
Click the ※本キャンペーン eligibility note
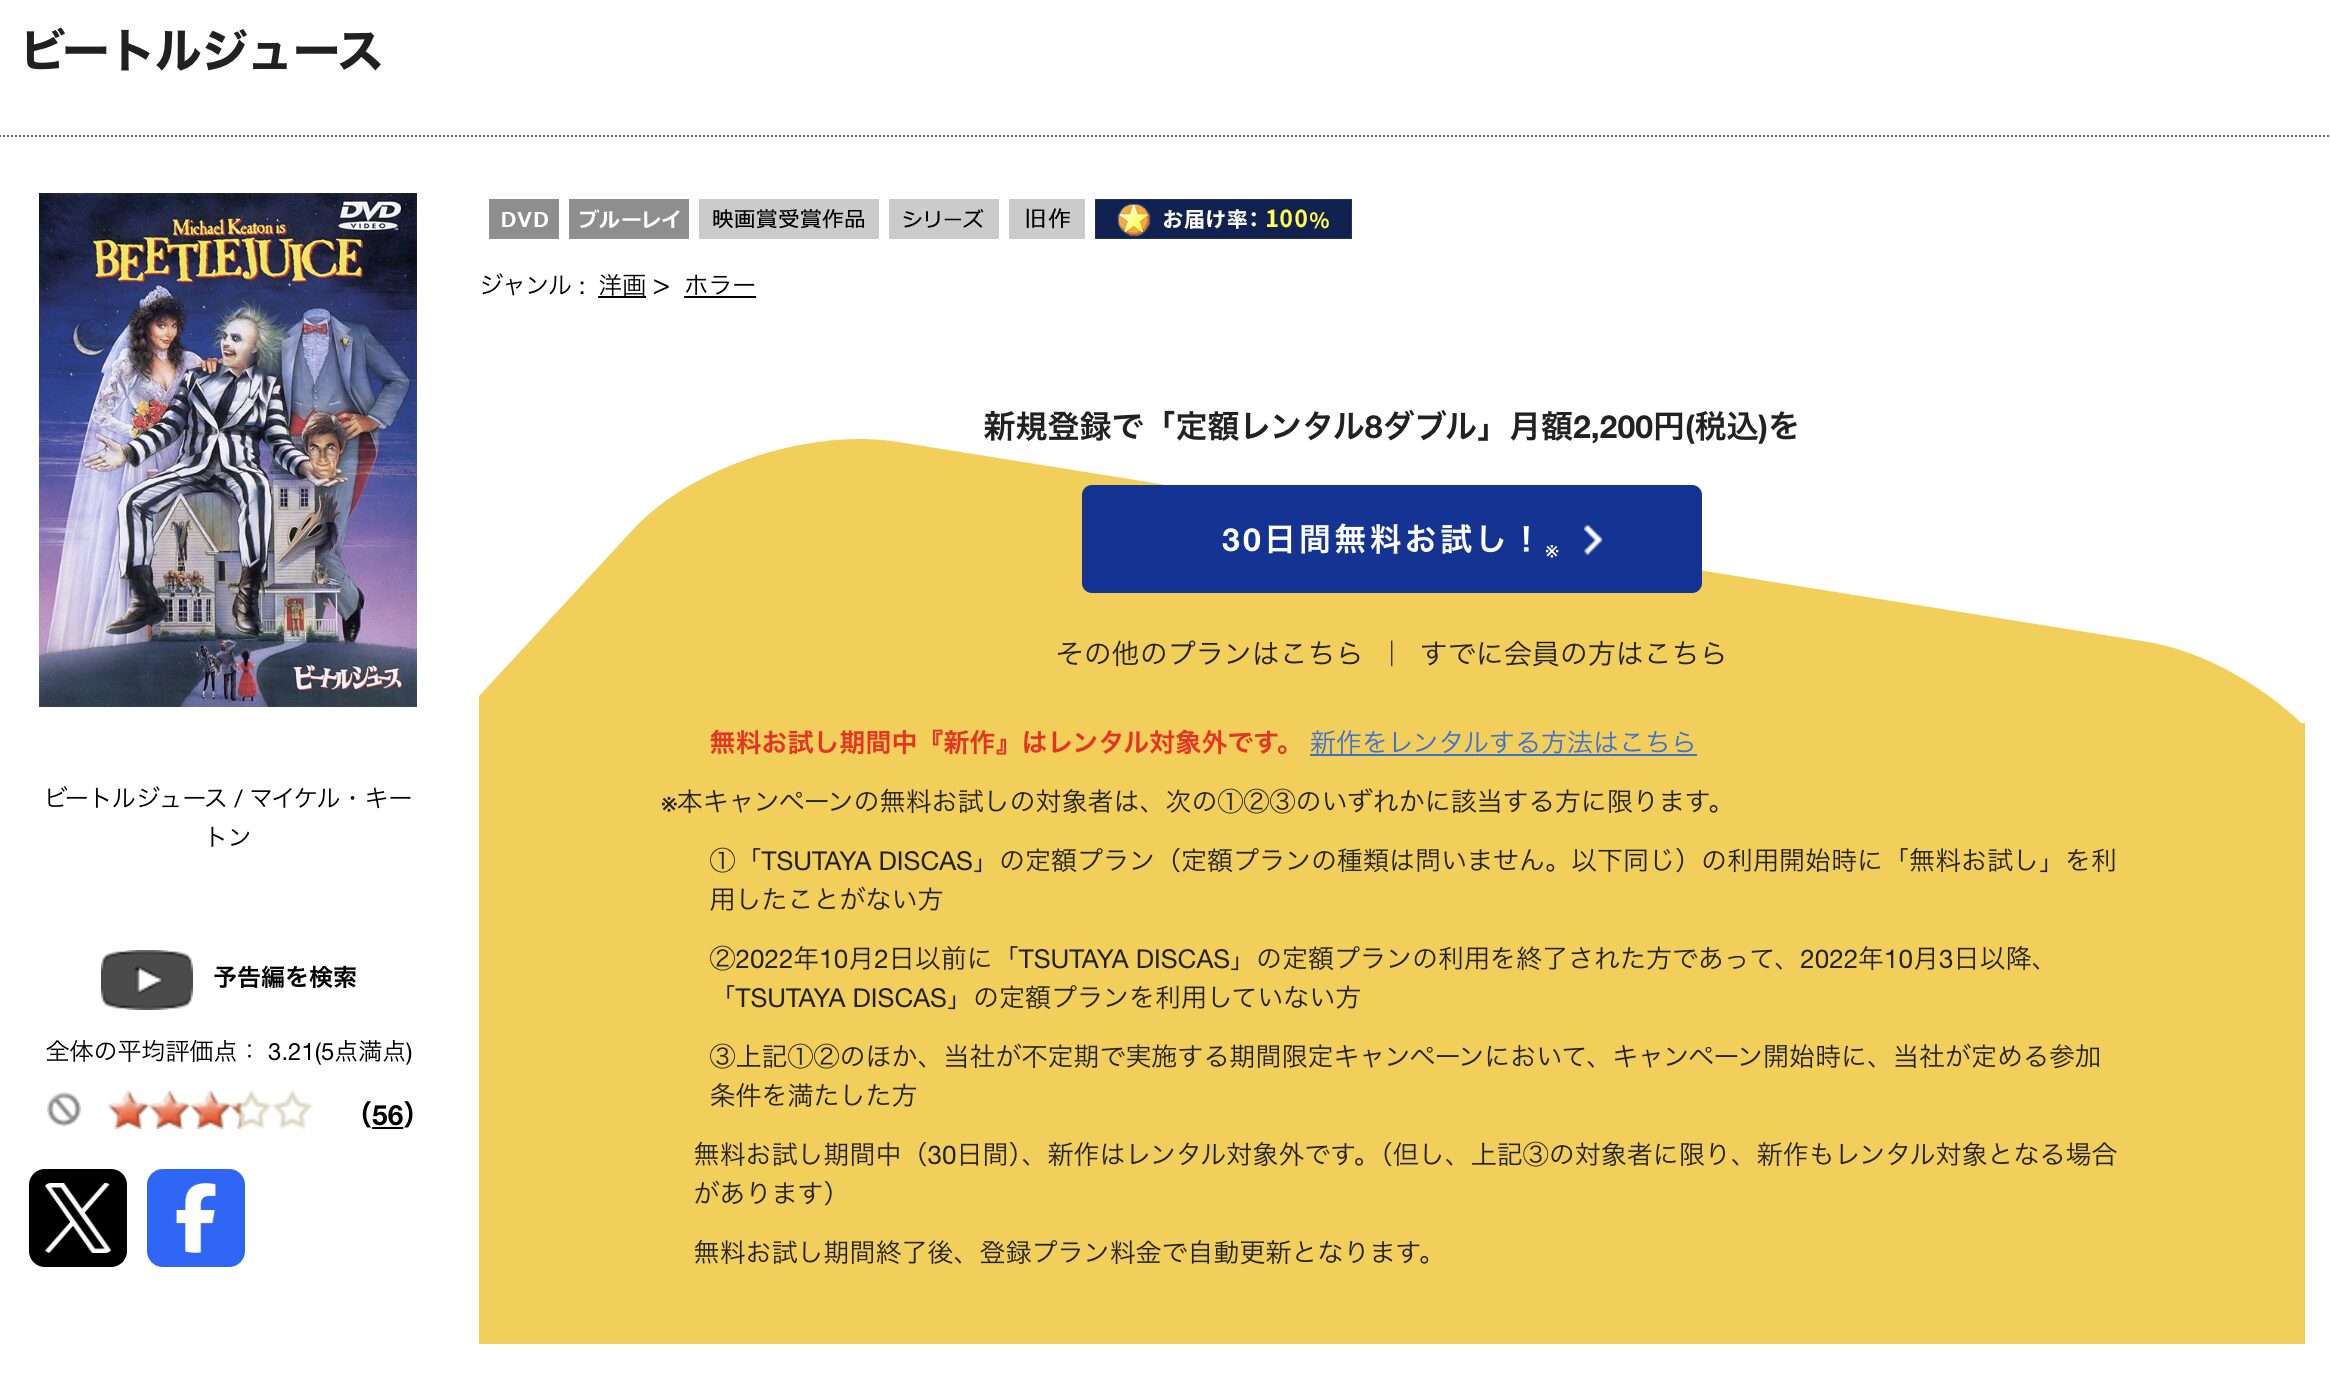click(x=1193, y=801)
